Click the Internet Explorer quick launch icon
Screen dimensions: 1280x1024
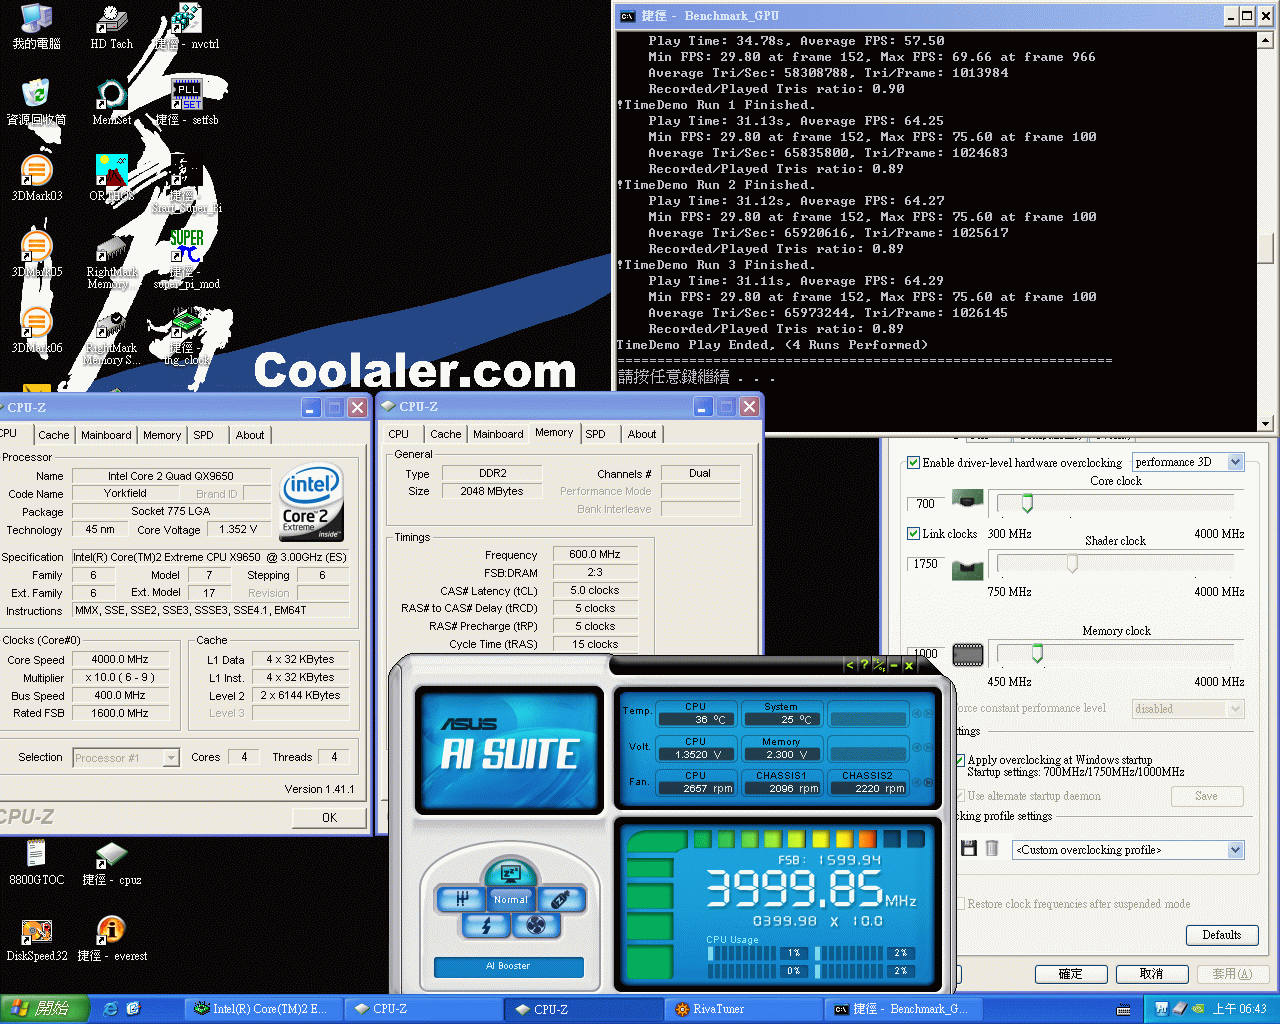click(x=111, y=1009)
